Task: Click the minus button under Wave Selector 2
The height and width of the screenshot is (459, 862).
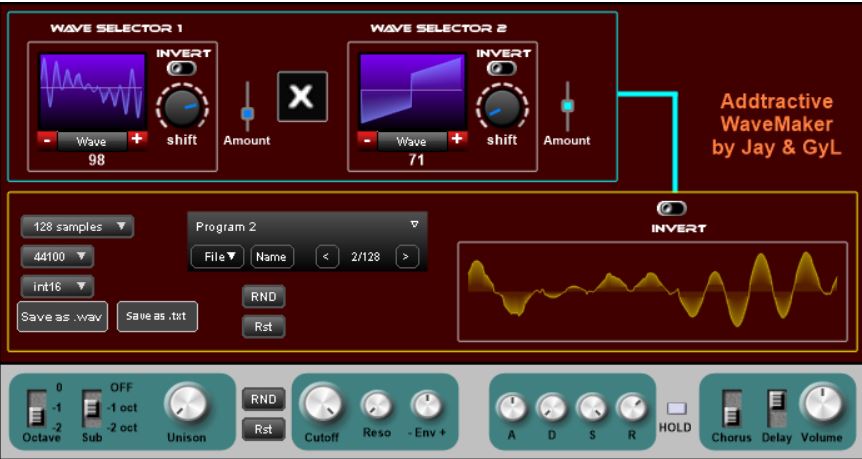Action: click(x=367, y=140)
